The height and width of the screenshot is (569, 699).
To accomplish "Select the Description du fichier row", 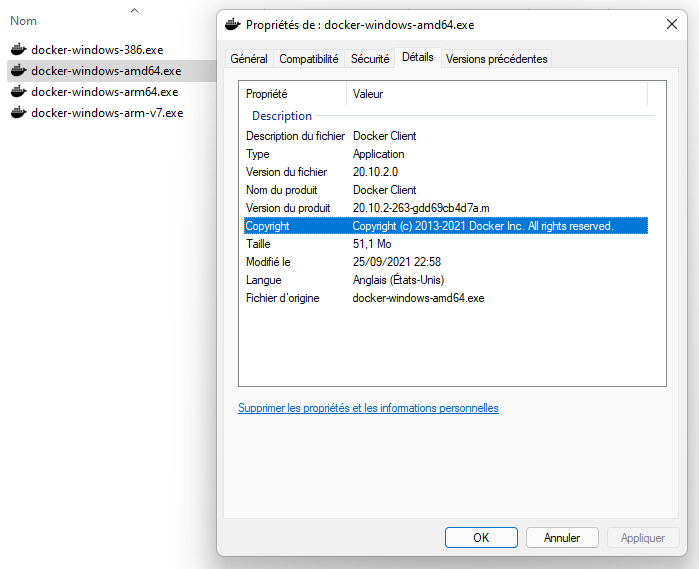I will (446, 136).
